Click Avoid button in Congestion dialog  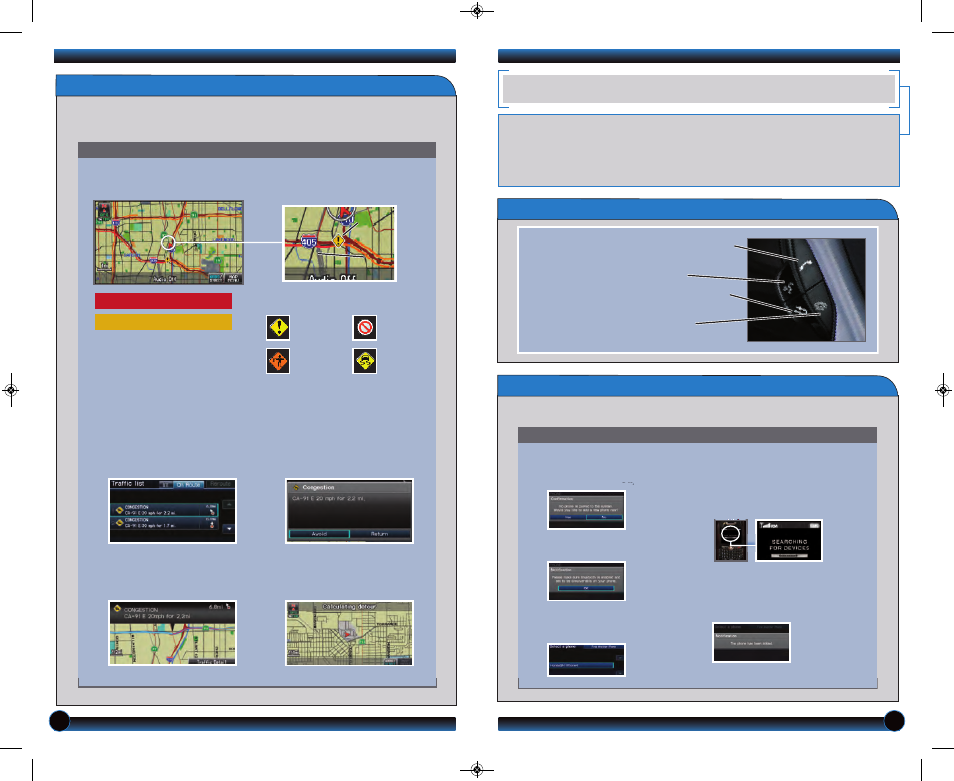point(319,534)
